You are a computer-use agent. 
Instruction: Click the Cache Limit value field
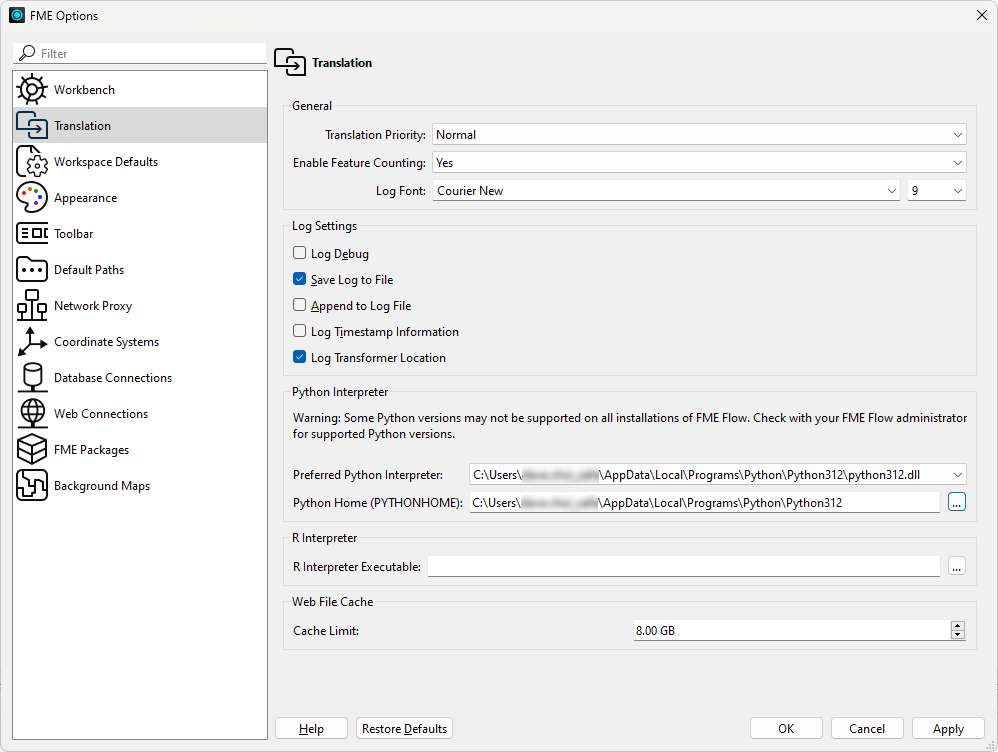(792, 630)
